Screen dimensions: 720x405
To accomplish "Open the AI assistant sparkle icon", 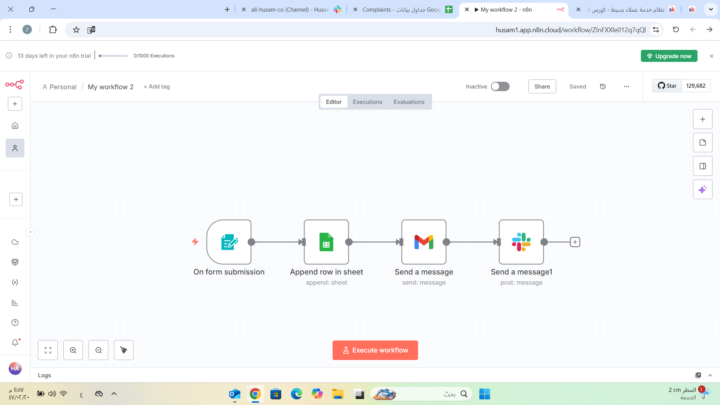I will [703, 190].
